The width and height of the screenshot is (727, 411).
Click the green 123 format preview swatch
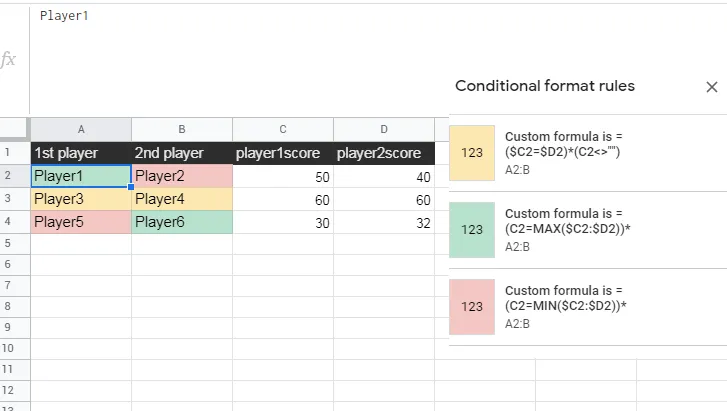472,229
